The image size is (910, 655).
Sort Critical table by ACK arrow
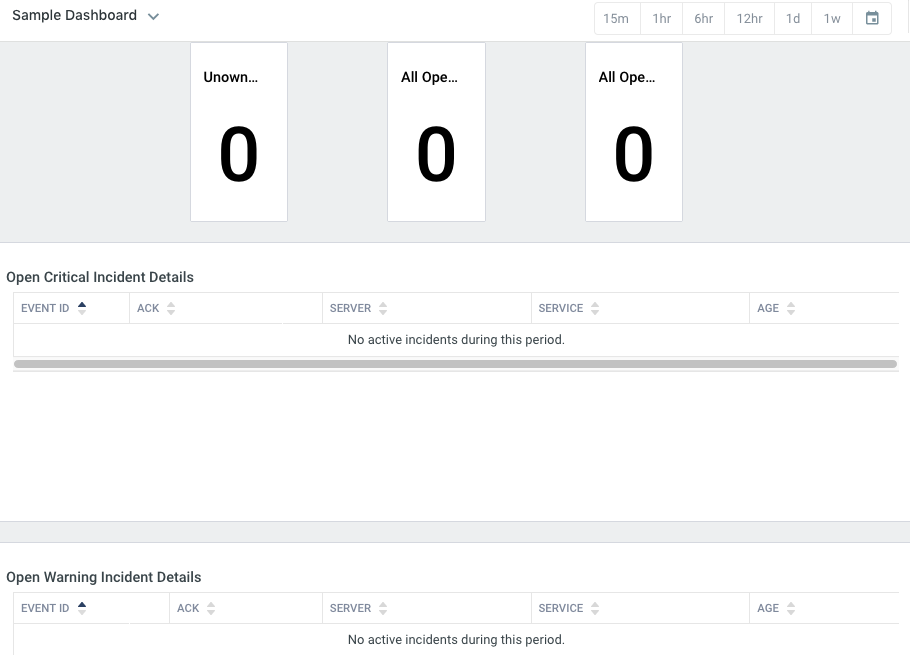171,308
